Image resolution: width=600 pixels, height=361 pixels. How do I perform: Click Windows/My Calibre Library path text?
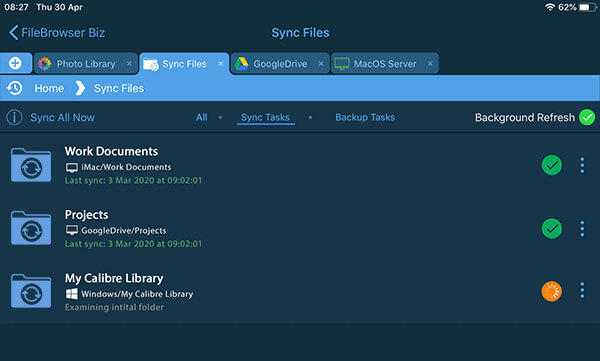tap(137, 294)
